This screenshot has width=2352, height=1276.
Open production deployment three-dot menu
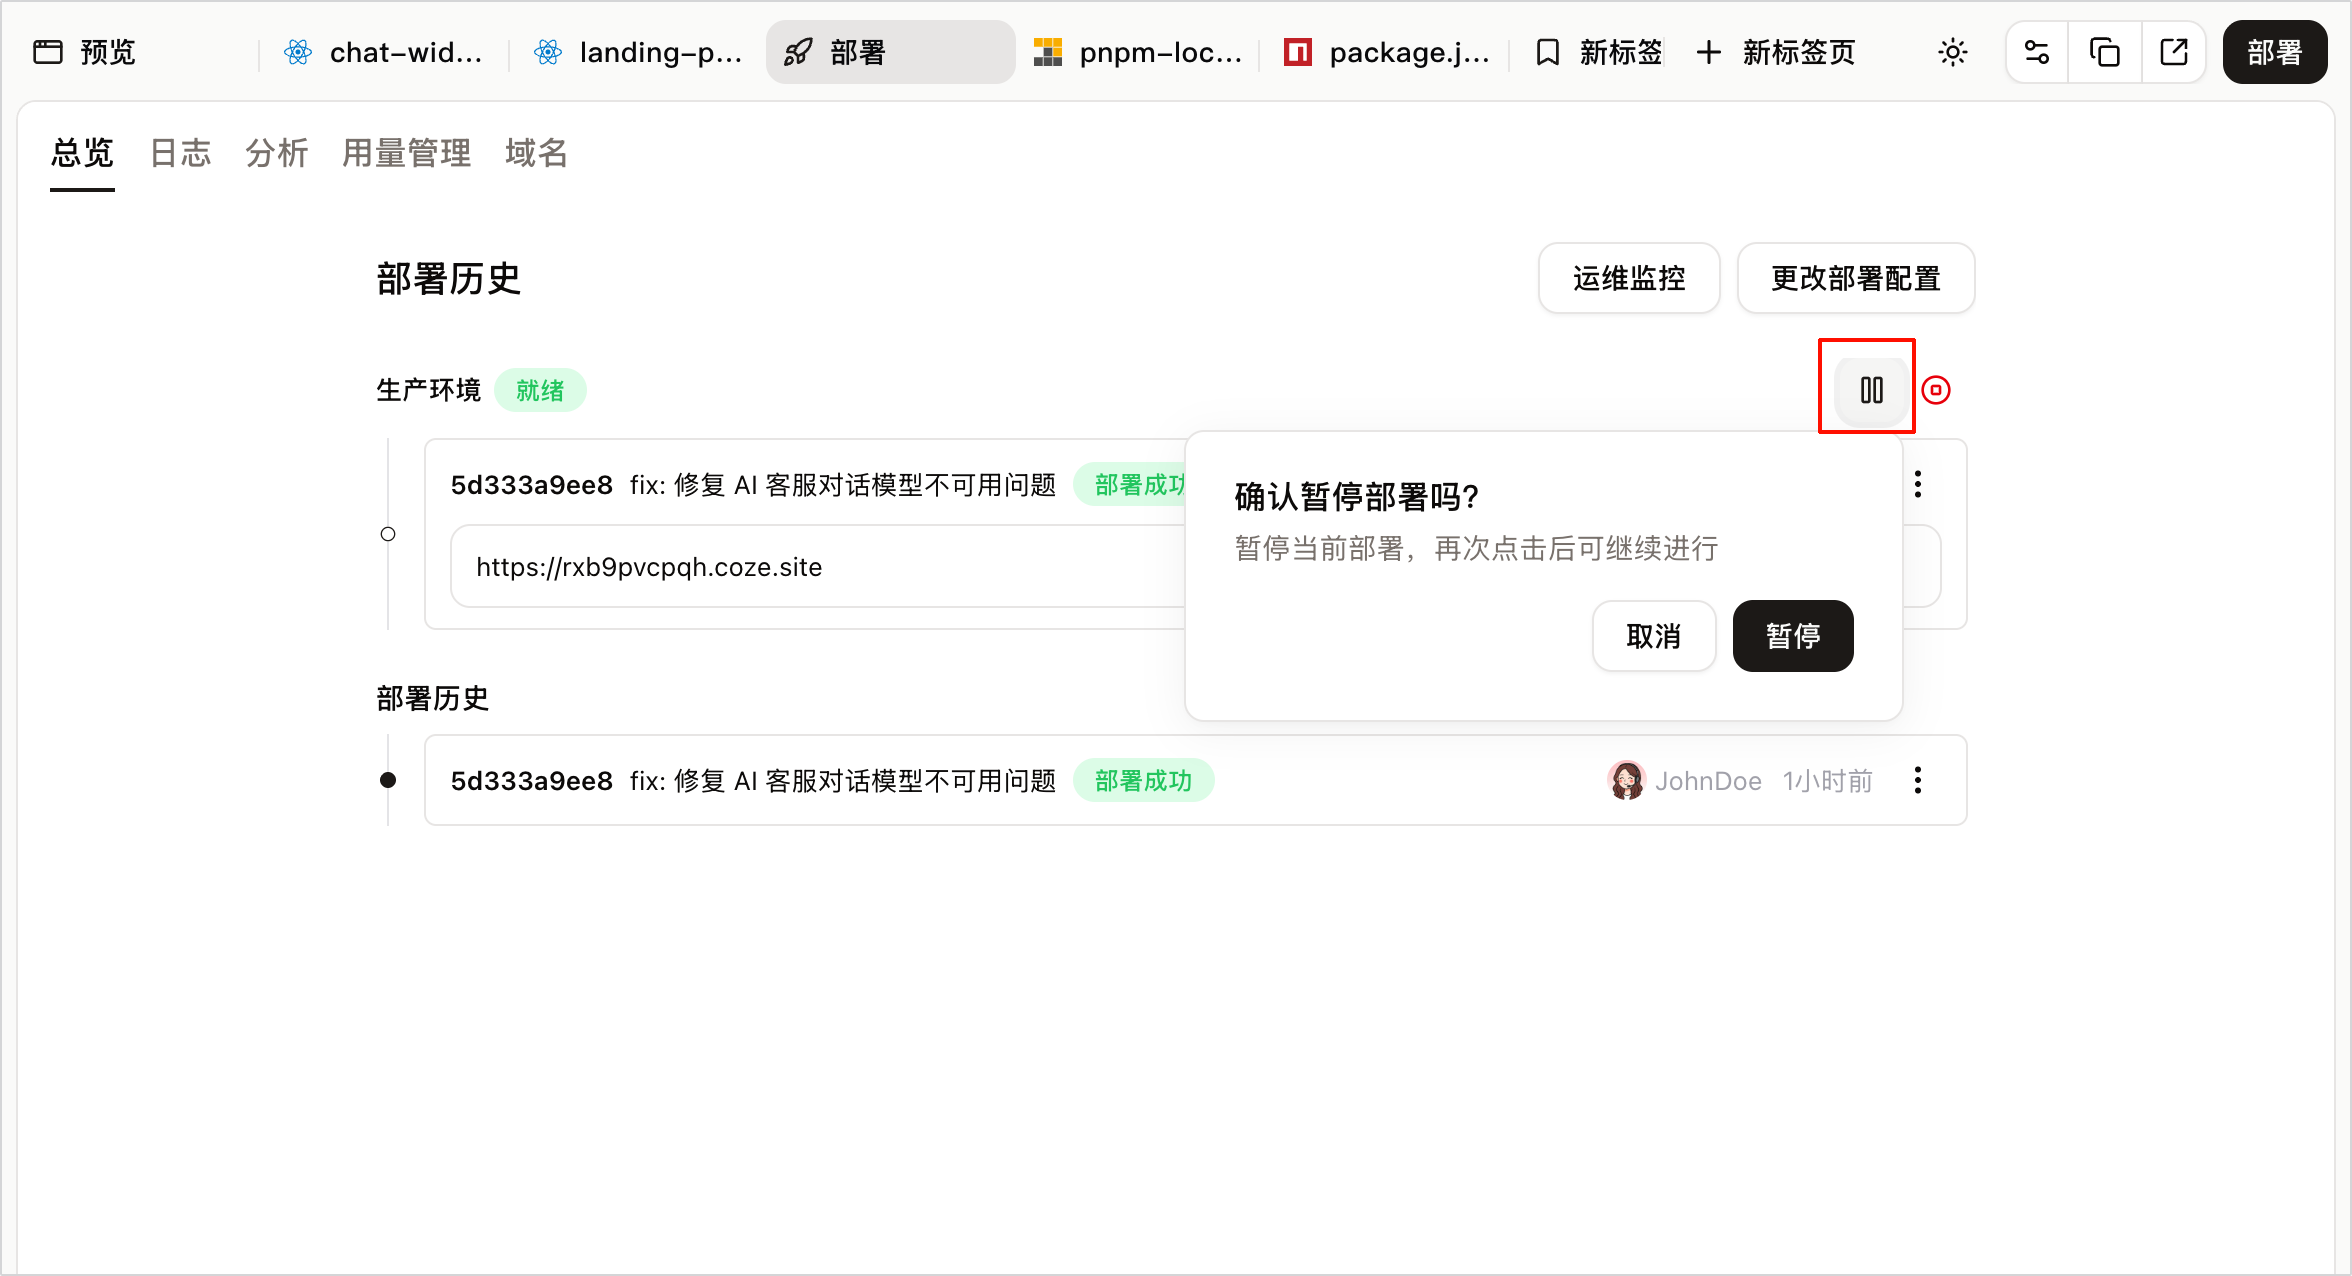tap(1918, 484)
